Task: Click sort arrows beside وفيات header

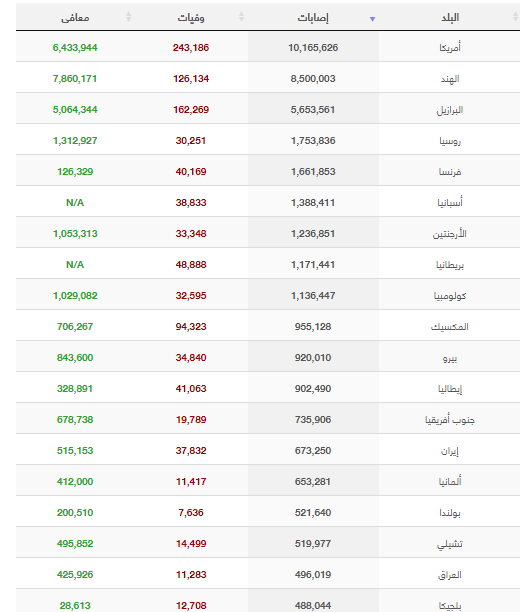Action: [241, 17]
